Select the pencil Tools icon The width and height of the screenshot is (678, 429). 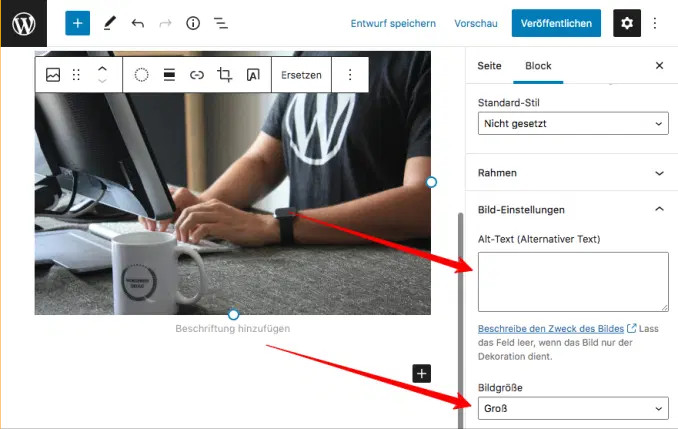pos(109,23)
